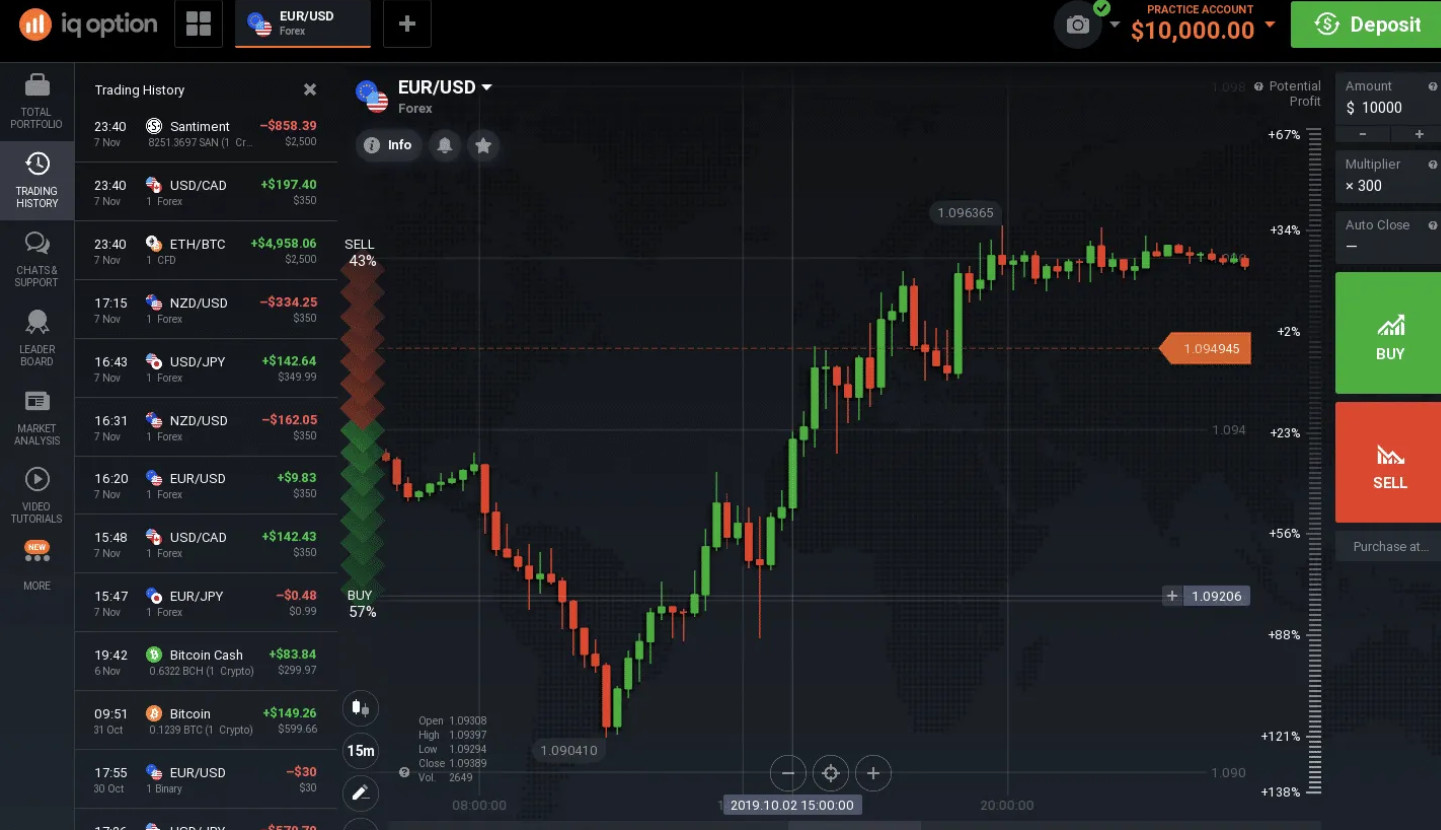The height and width of the screenshot is (830, 1441).
Task: Increase amount with plus stepper
Action: [1418, 134]
